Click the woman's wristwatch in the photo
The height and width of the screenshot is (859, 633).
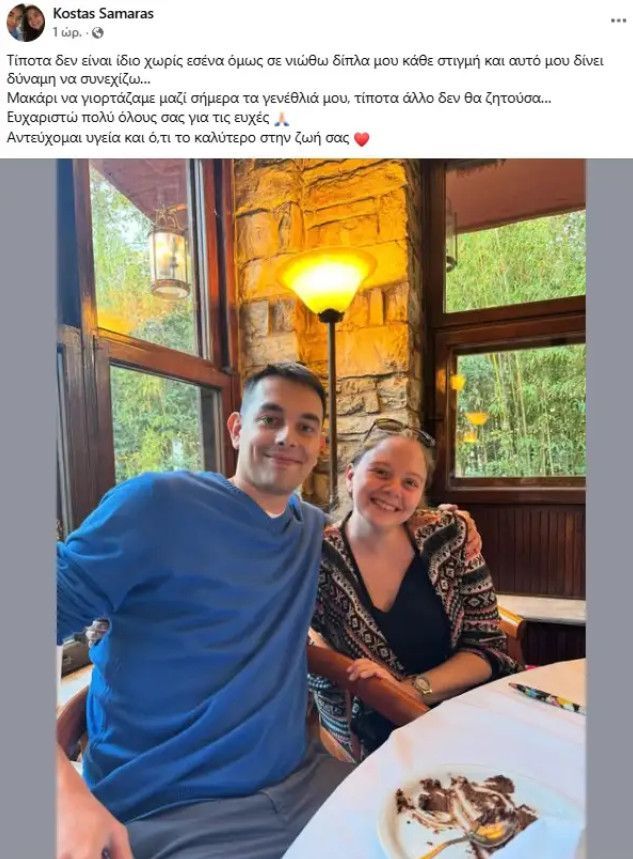[x=421, y=685]
